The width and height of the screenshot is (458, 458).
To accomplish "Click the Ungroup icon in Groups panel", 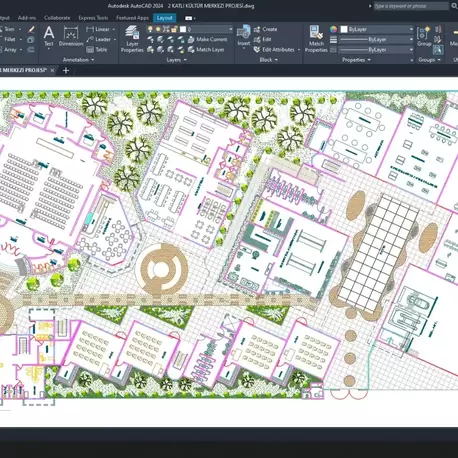I will tap(438, 29).
